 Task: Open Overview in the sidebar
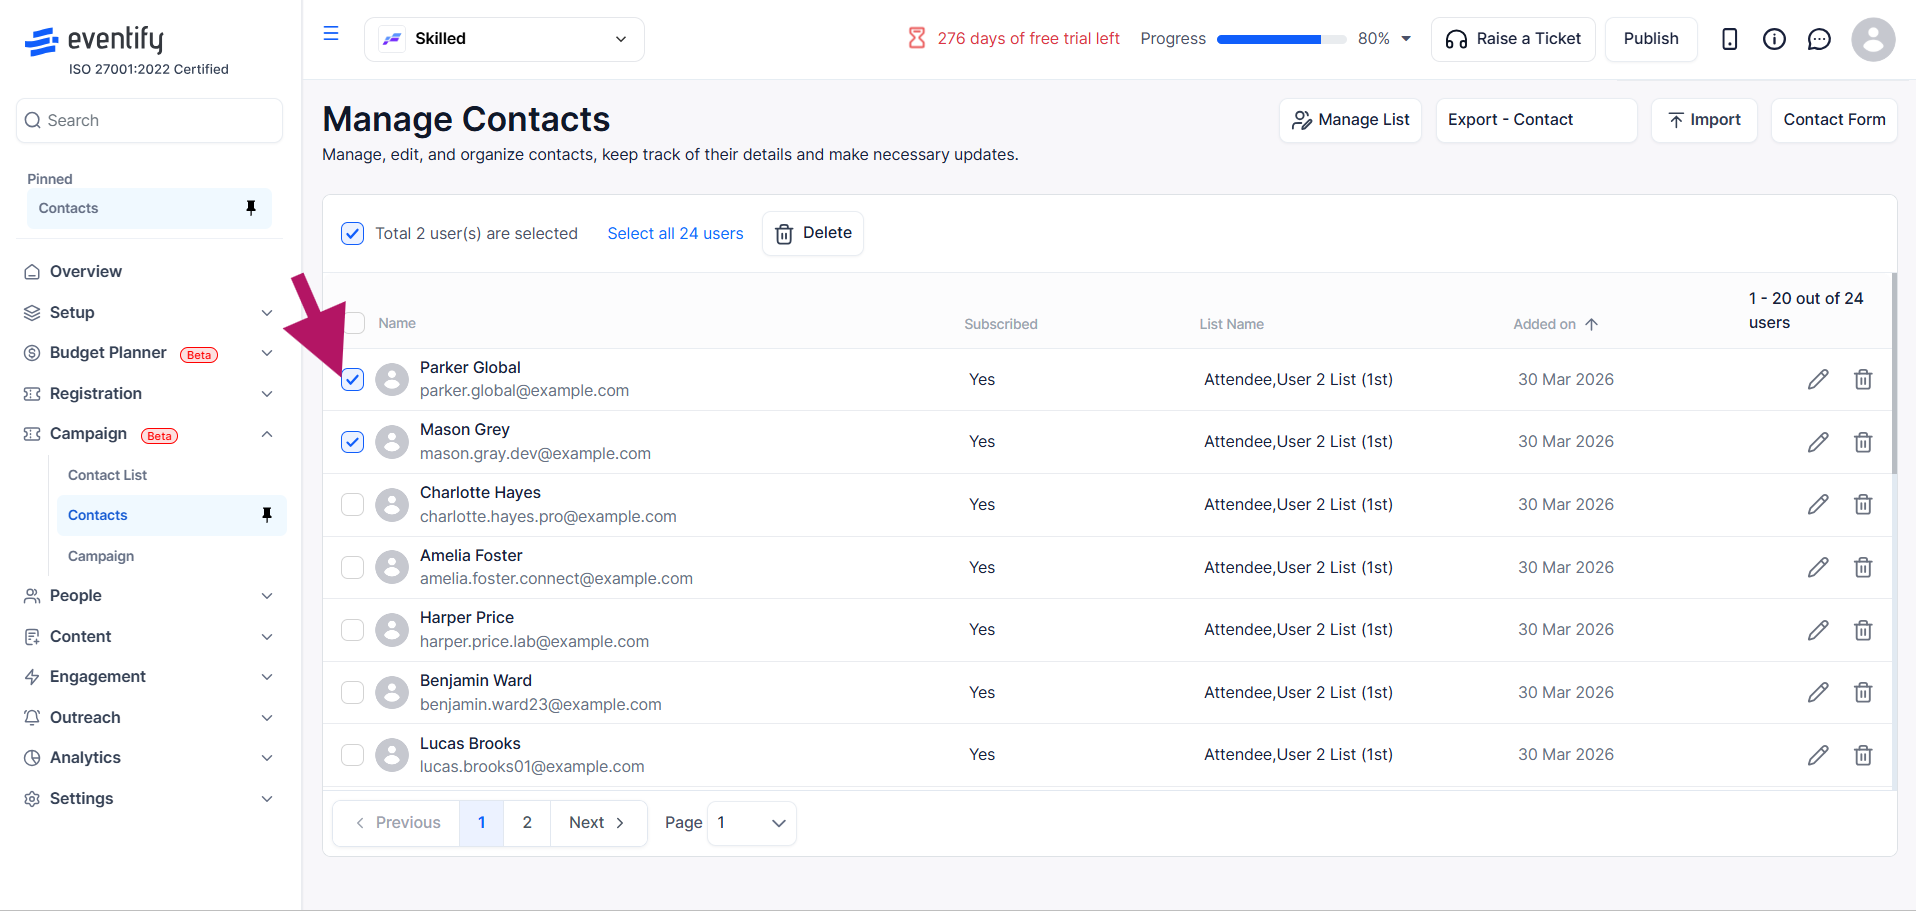click(86, 271)
